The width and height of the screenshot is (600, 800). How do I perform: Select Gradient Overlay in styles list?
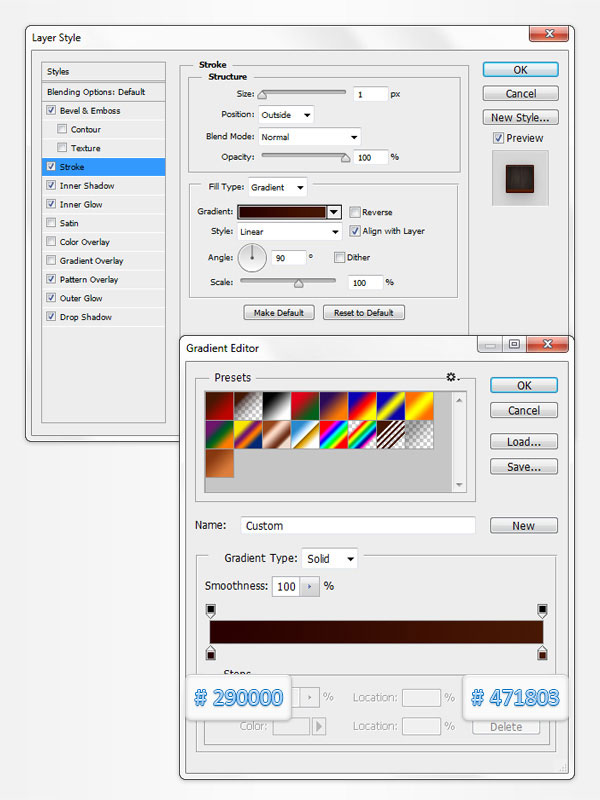(x=91, y=261)
